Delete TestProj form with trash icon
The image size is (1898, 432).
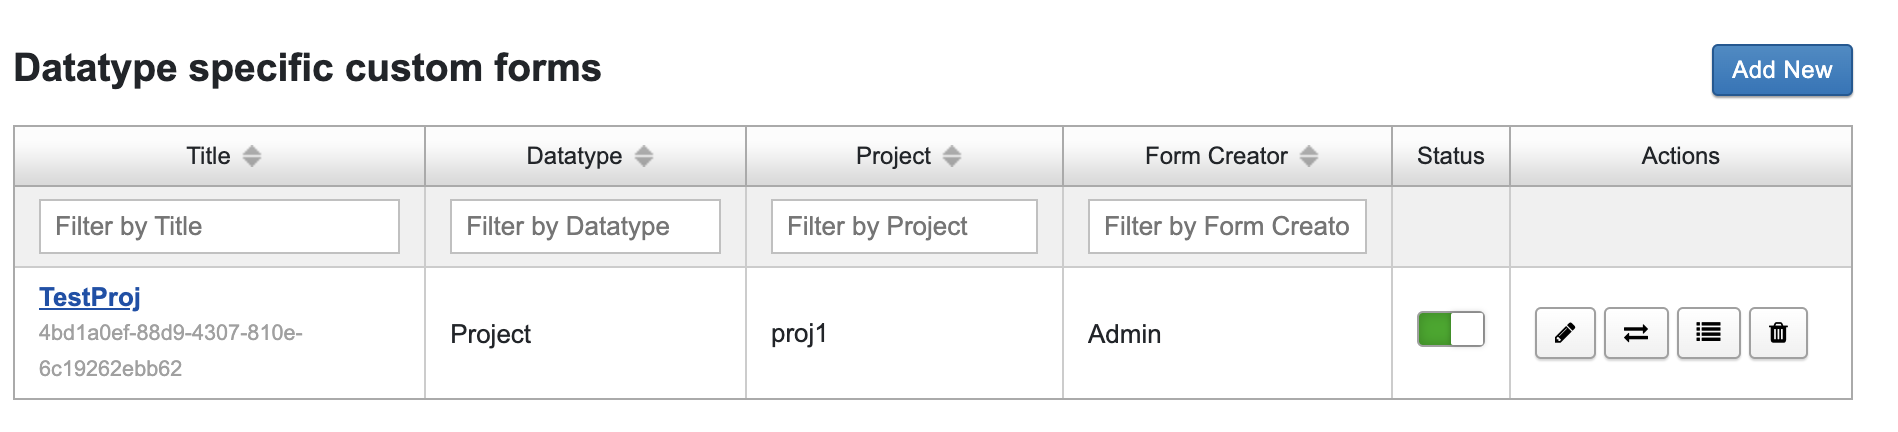click(1778, 333)
